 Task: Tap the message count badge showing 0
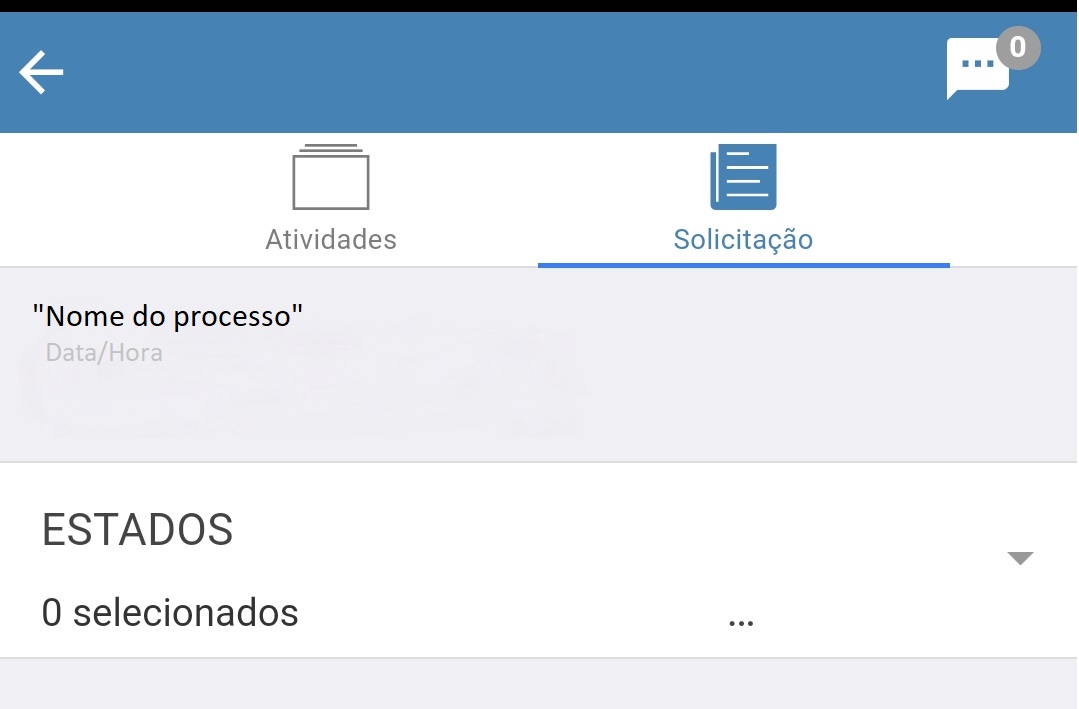tap(1018, 47)
